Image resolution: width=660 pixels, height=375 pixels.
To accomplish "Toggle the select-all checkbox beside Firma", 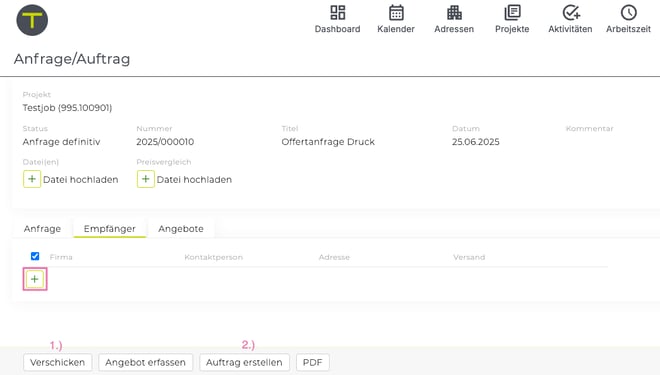I will [x=35, y=256].
